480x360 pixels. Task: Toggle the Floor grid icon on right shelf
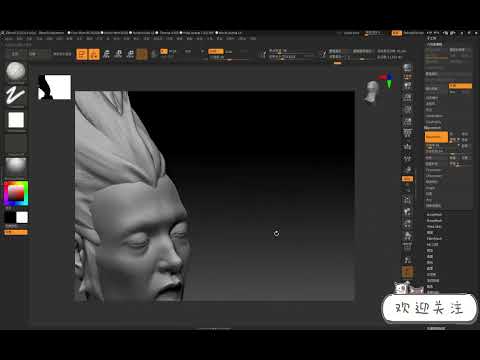(x=407, y=146)
